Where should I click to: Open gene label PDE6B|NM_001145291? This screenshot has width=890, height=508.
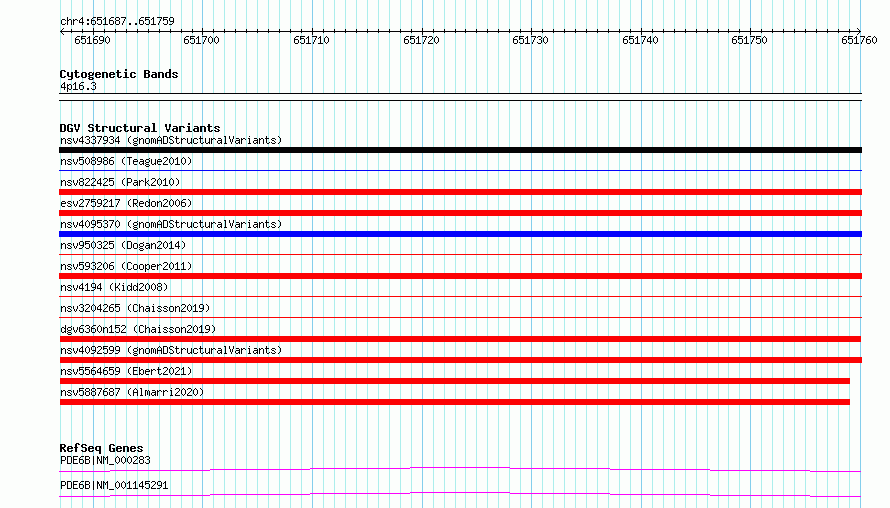114,485
